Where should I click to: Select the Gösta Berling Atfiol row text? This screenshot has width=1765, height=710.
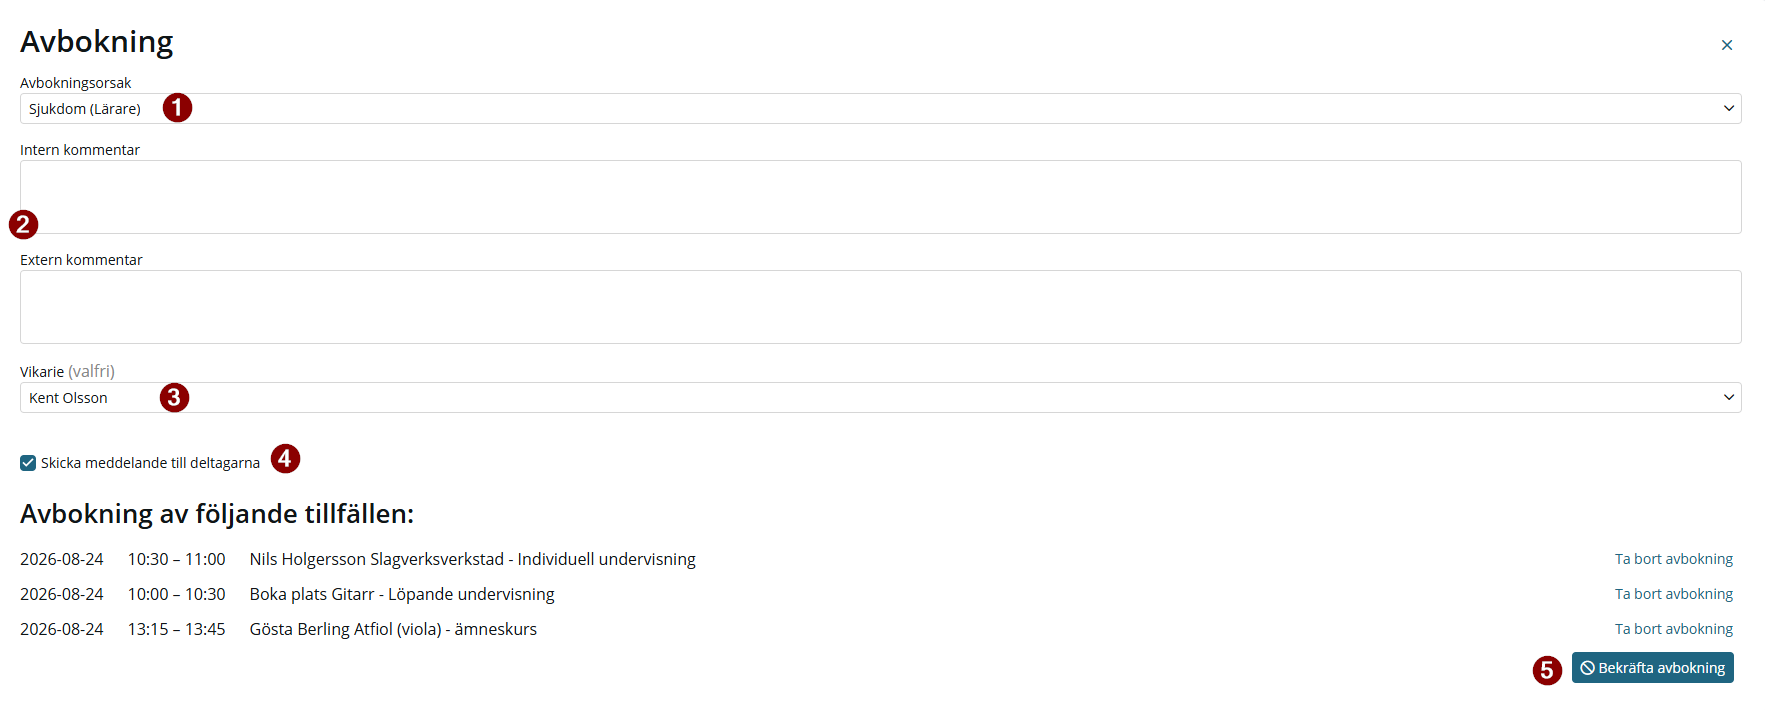point(393,629)
